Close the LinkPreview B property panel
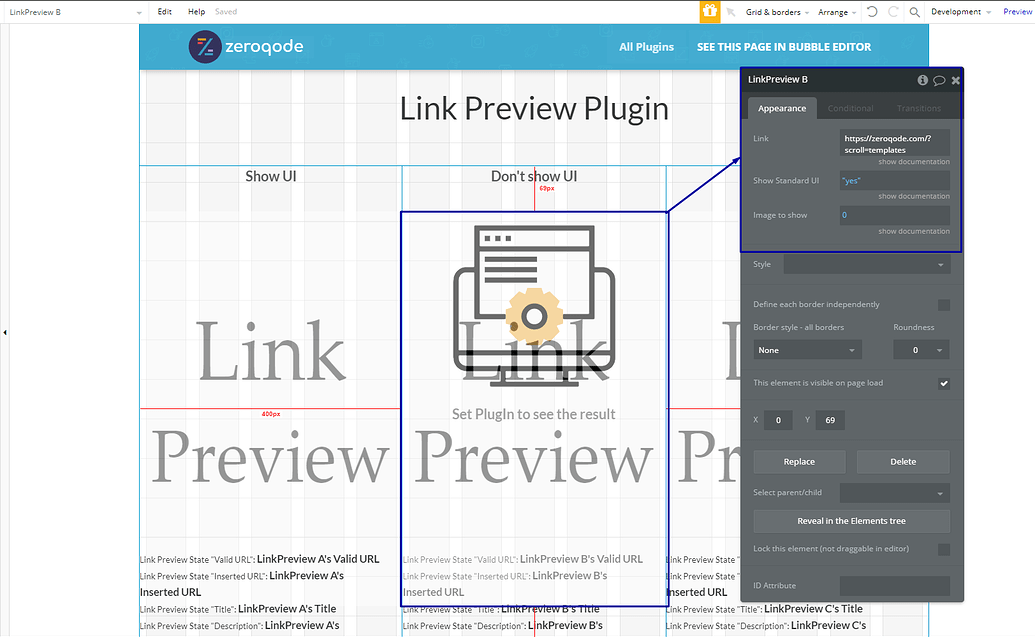The width and height of the screenshot is (1035, 637). pyautogui.click(x=955, y=80)
